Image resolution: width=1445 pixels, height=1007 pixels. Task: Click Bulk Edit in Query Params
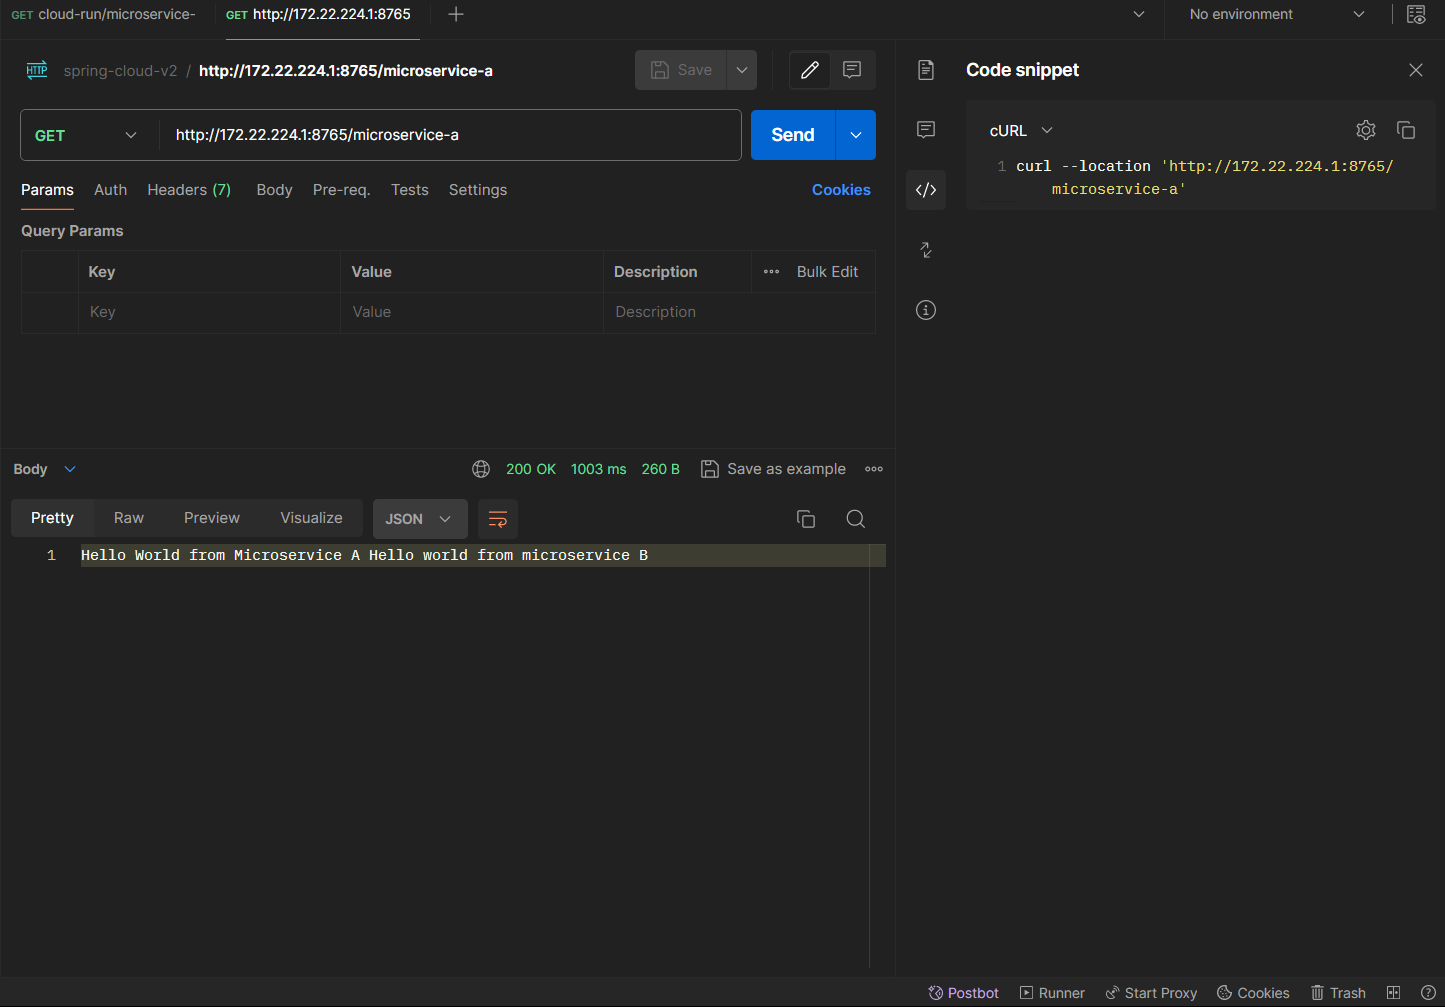click(x=827, y=272)
